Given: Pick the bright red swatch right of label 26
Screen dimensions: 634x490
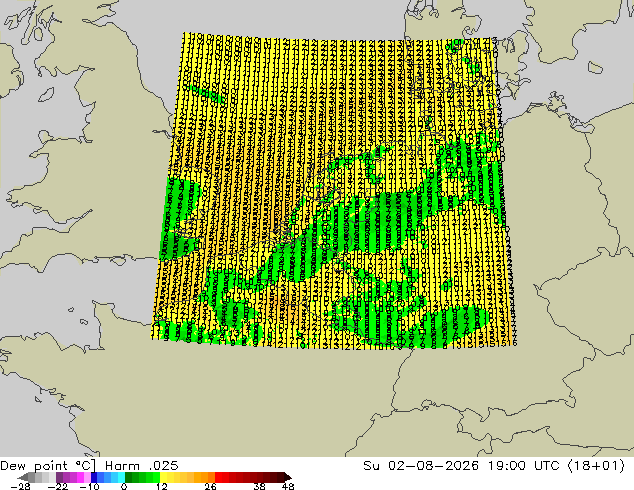Looking at the screenshot, I should 218,477.
